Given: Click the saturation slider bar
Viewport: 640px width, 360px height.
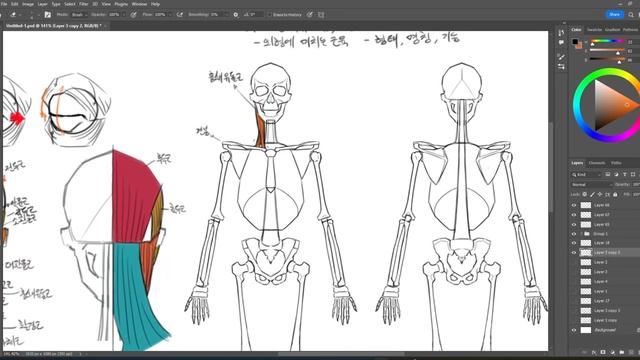Looking at the screenshot, I should point(606,51).
